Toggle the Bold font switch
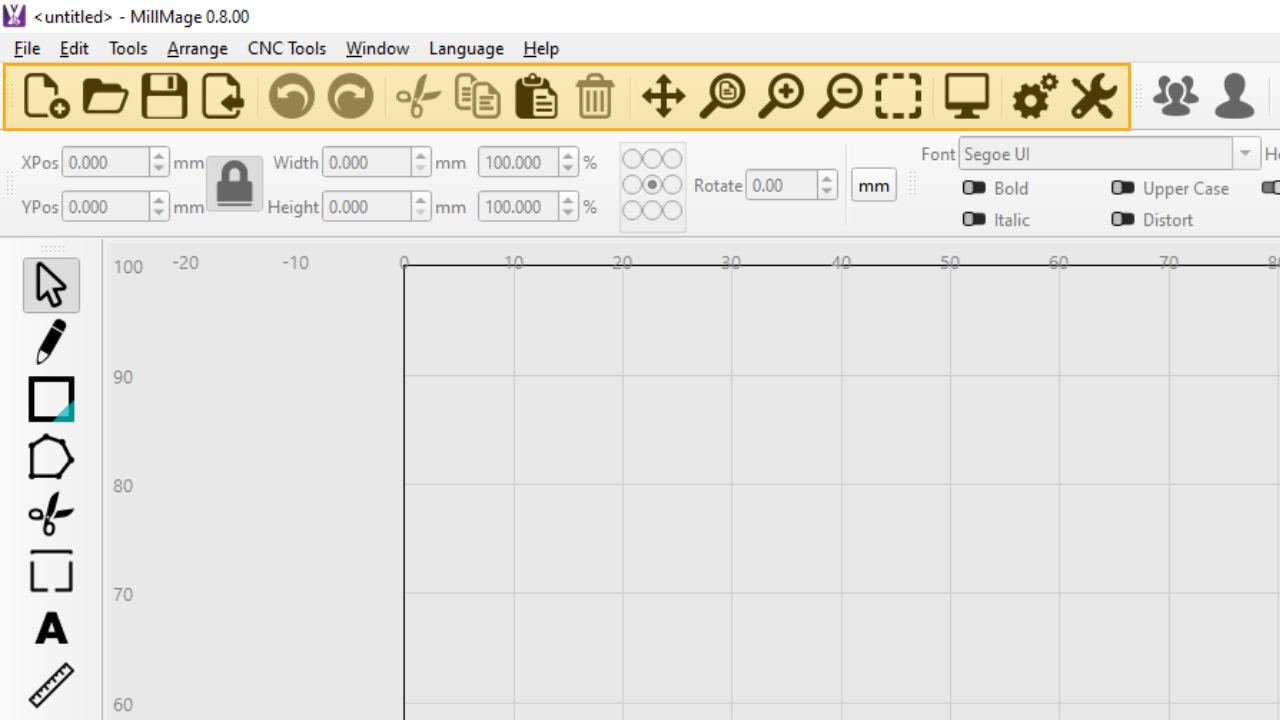The image size is (1280, 720). click(974, 188)
